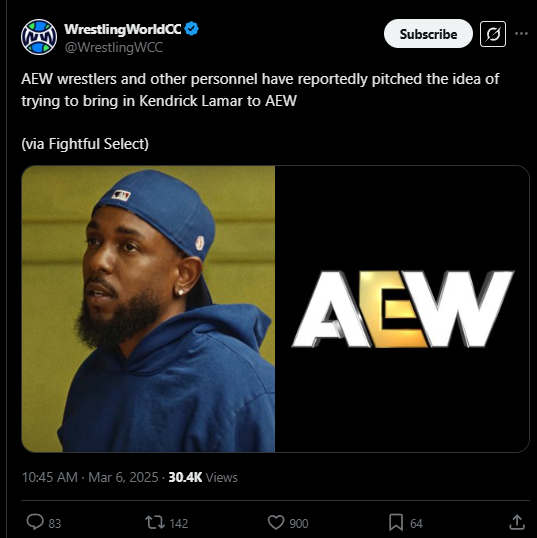Click the 64 bookmarks count
This screenshot has width=537, height=538.
(416, 524)
